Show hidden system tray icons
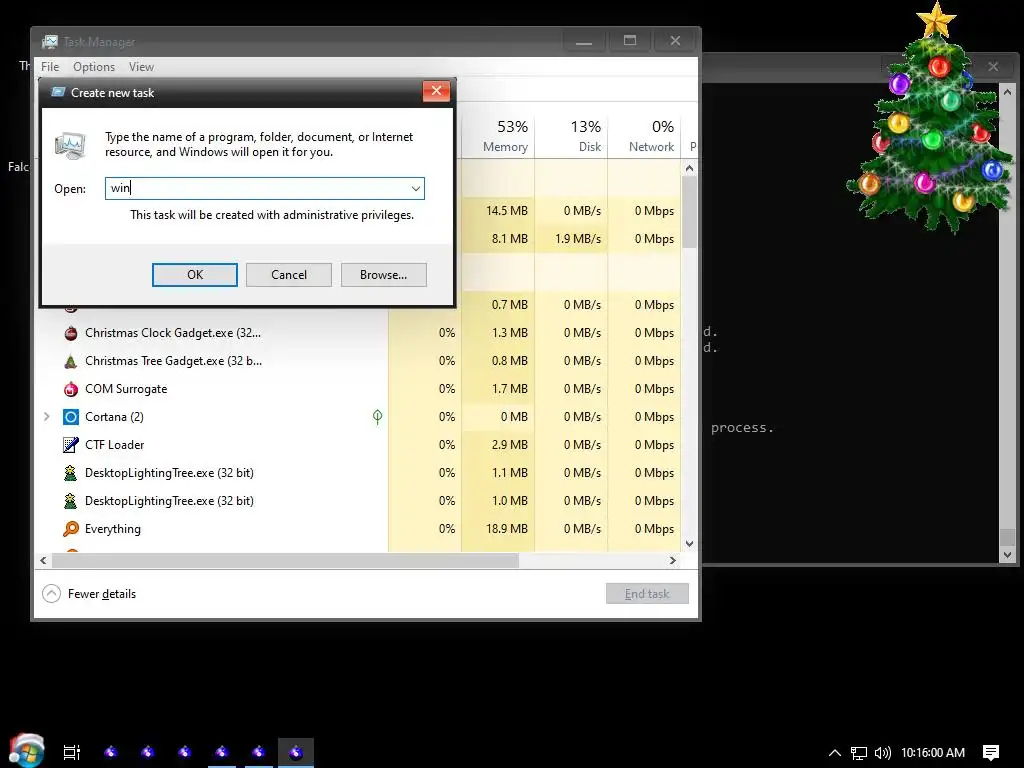The width and height of the screenshot is (1024, 768). click(835, 753)
